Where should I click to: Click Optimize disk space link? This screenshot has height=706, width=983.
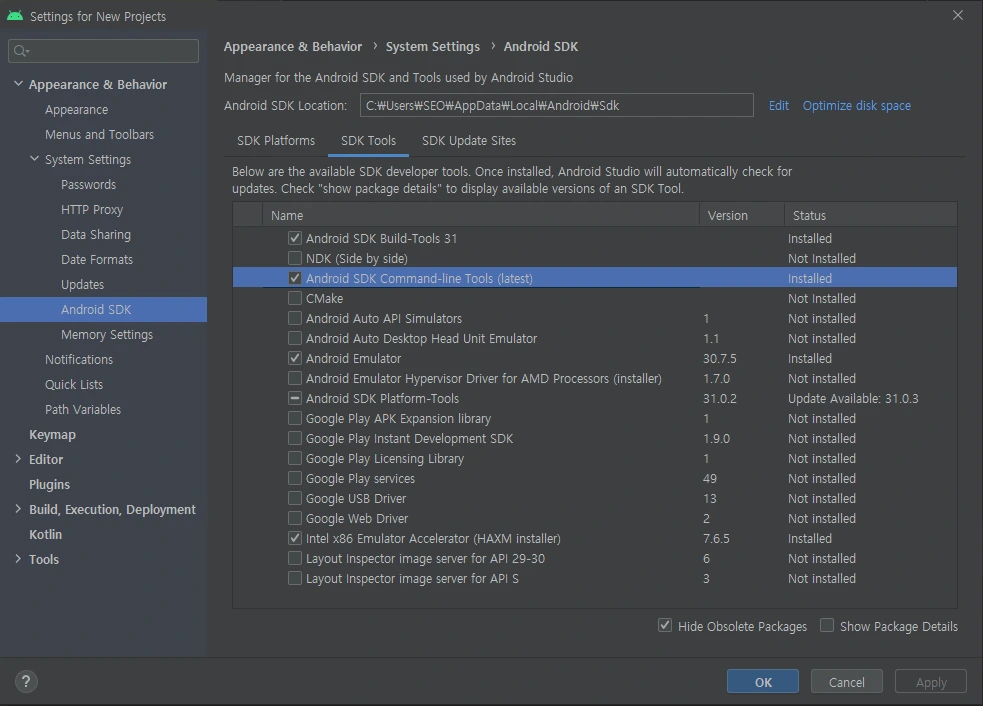(x=856, y=105)
